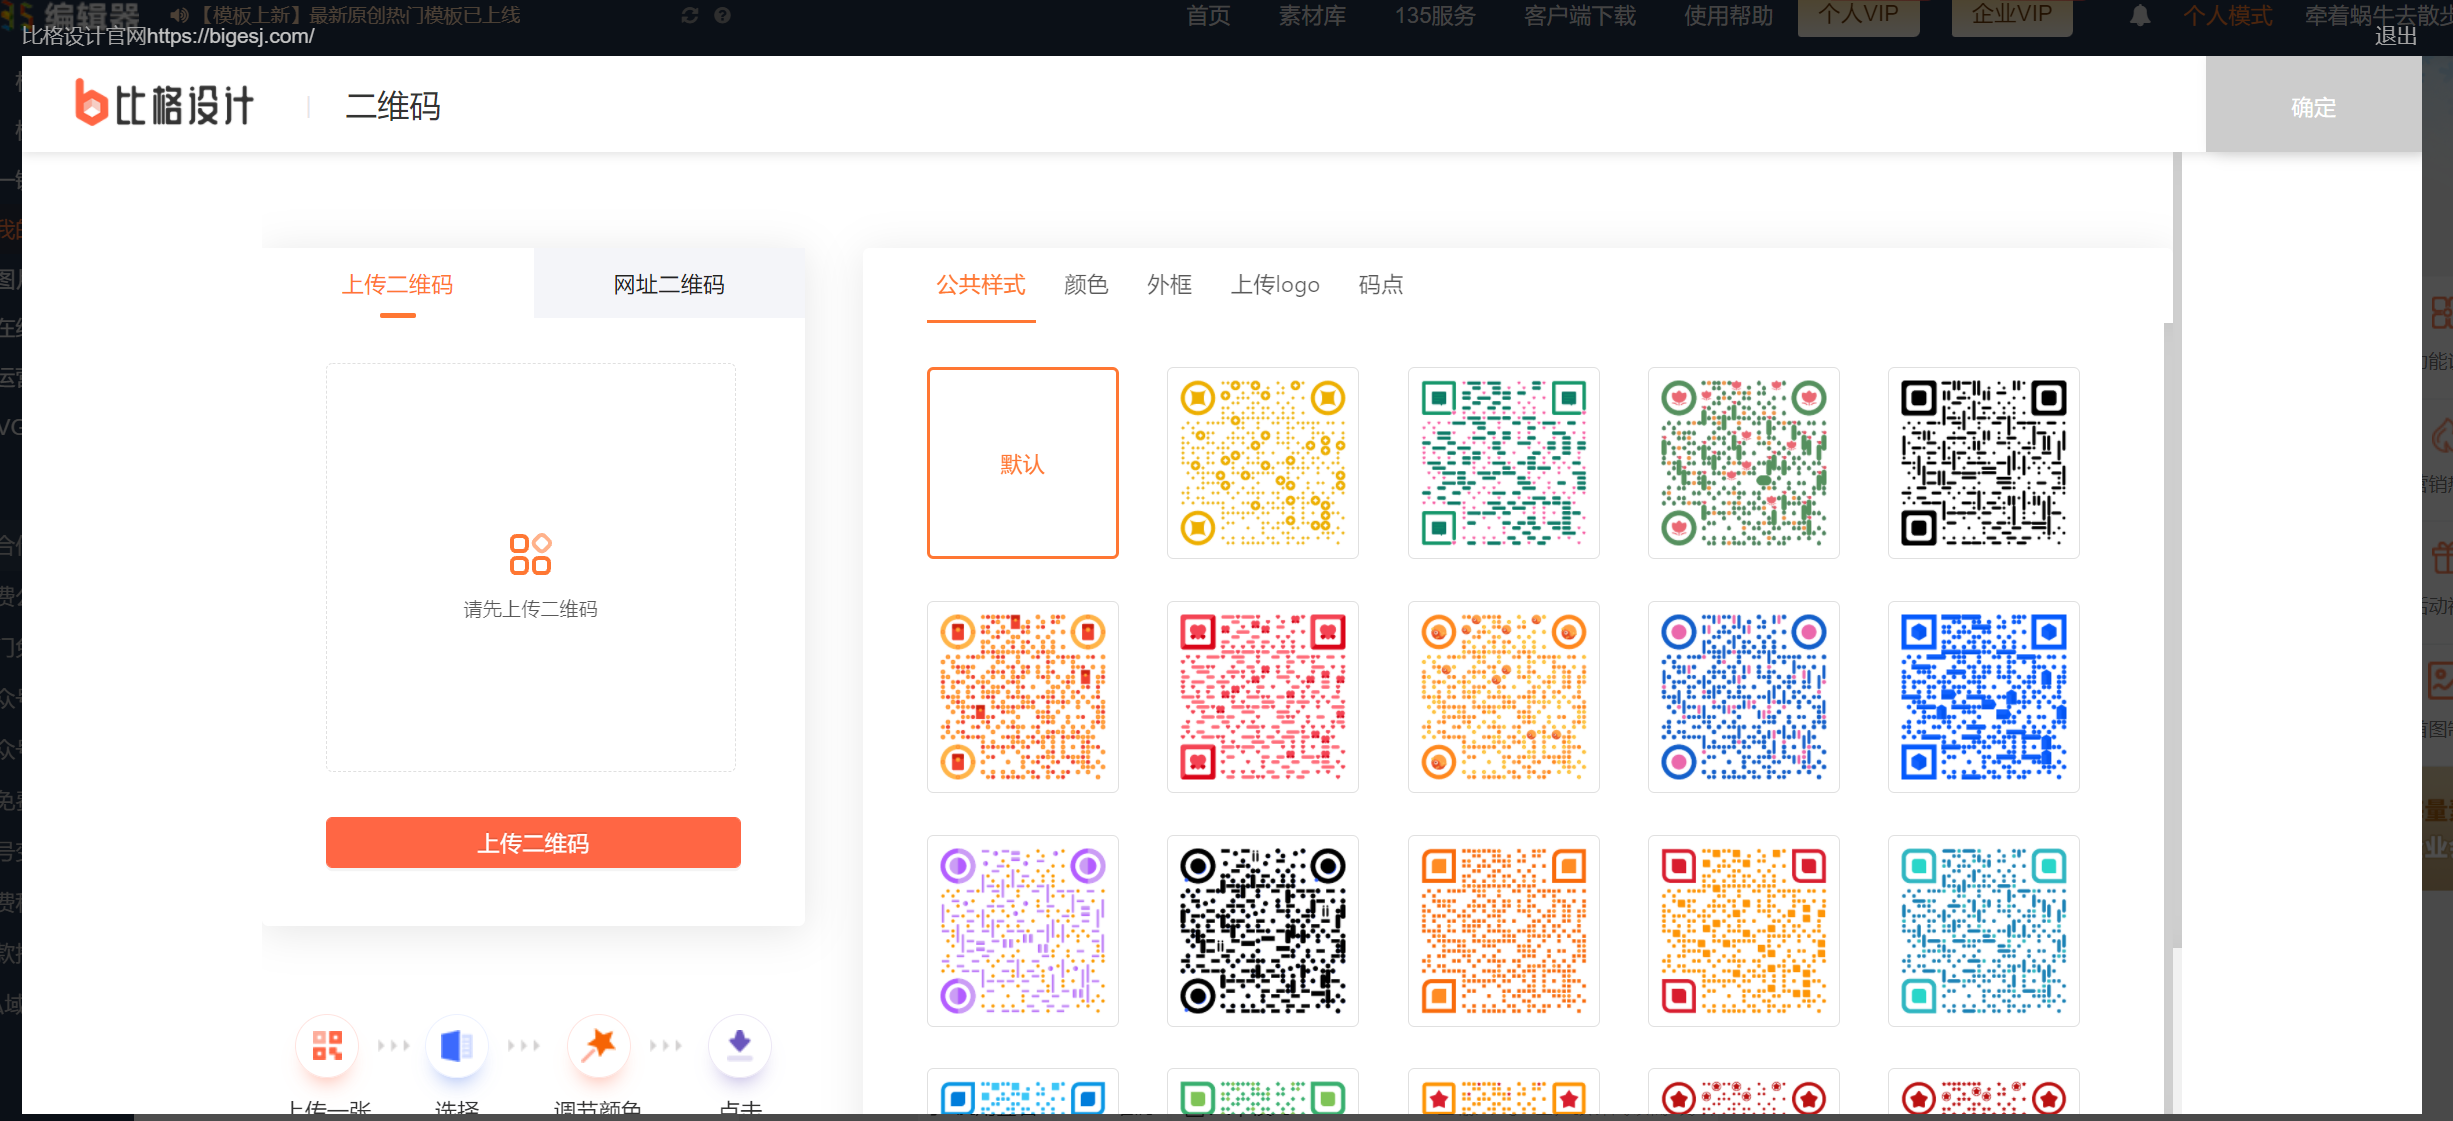The image size is (2453, 1121).
Task: Select the orange square-grid QR style in third row
Action: tap(1504, 931)
